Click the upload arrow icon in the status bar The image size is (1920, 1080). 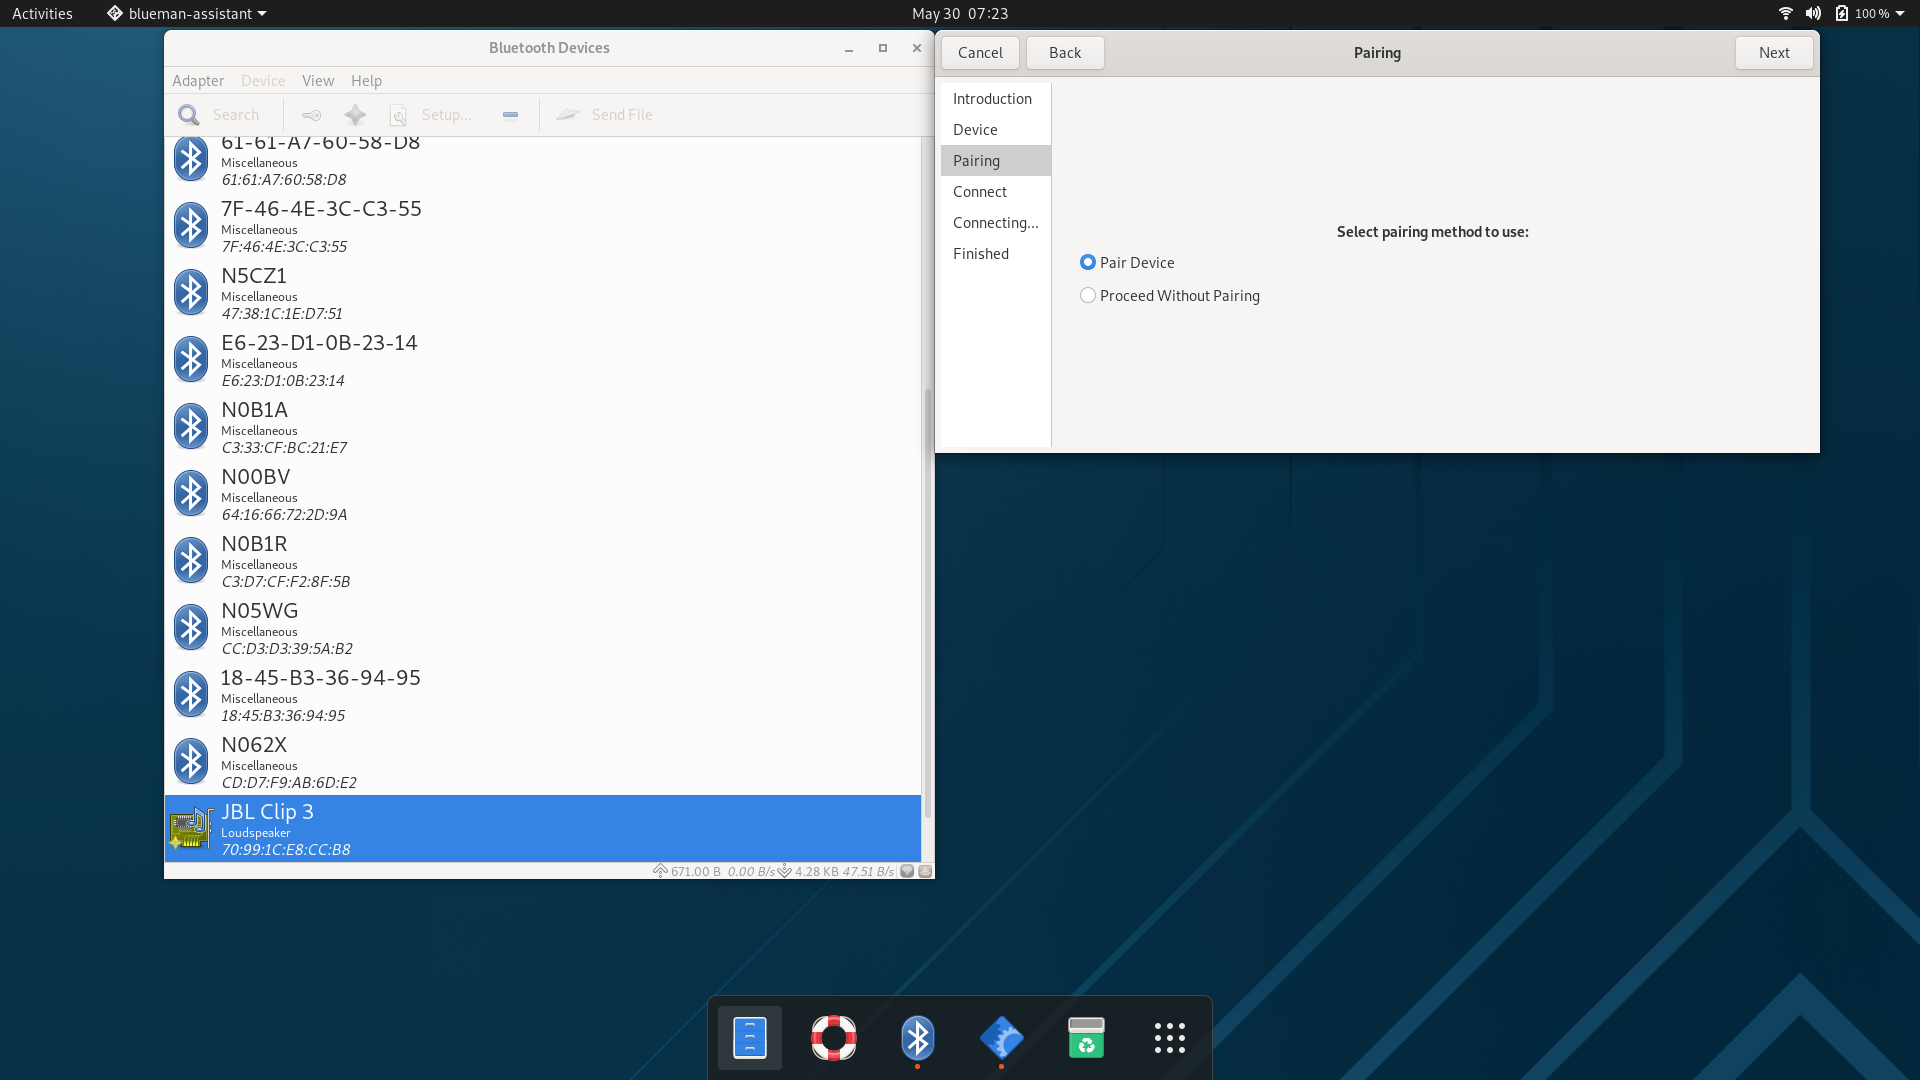pos(660,871)
